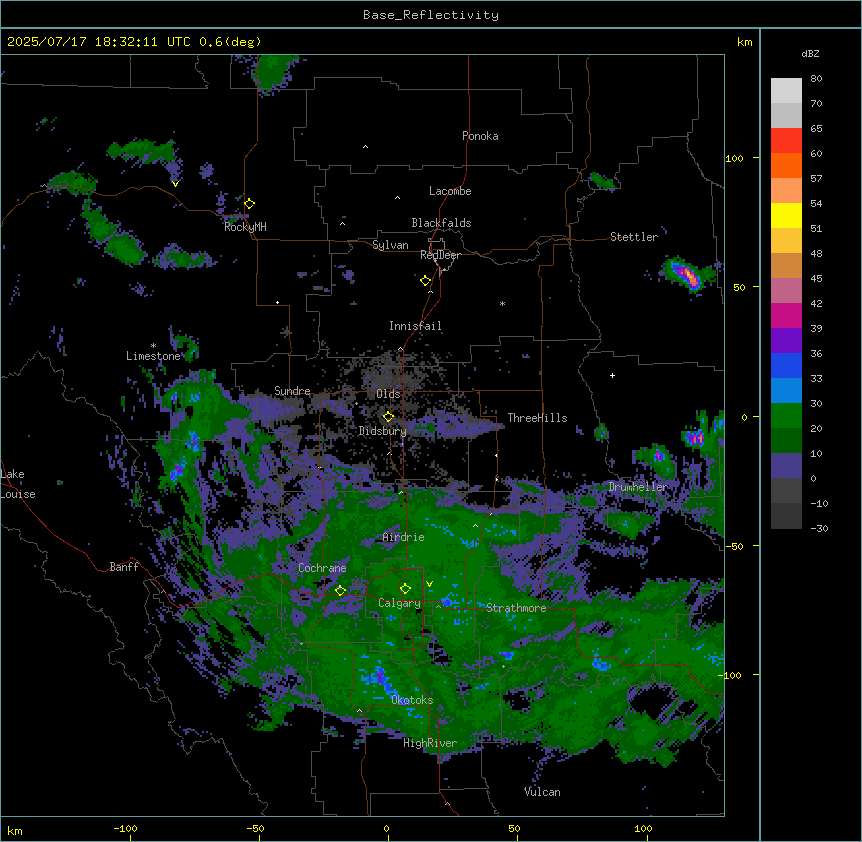Screen dimensions: 862x842
Task: Select the light blue 30-33 dBZ swatch
Action: (786, 391)
